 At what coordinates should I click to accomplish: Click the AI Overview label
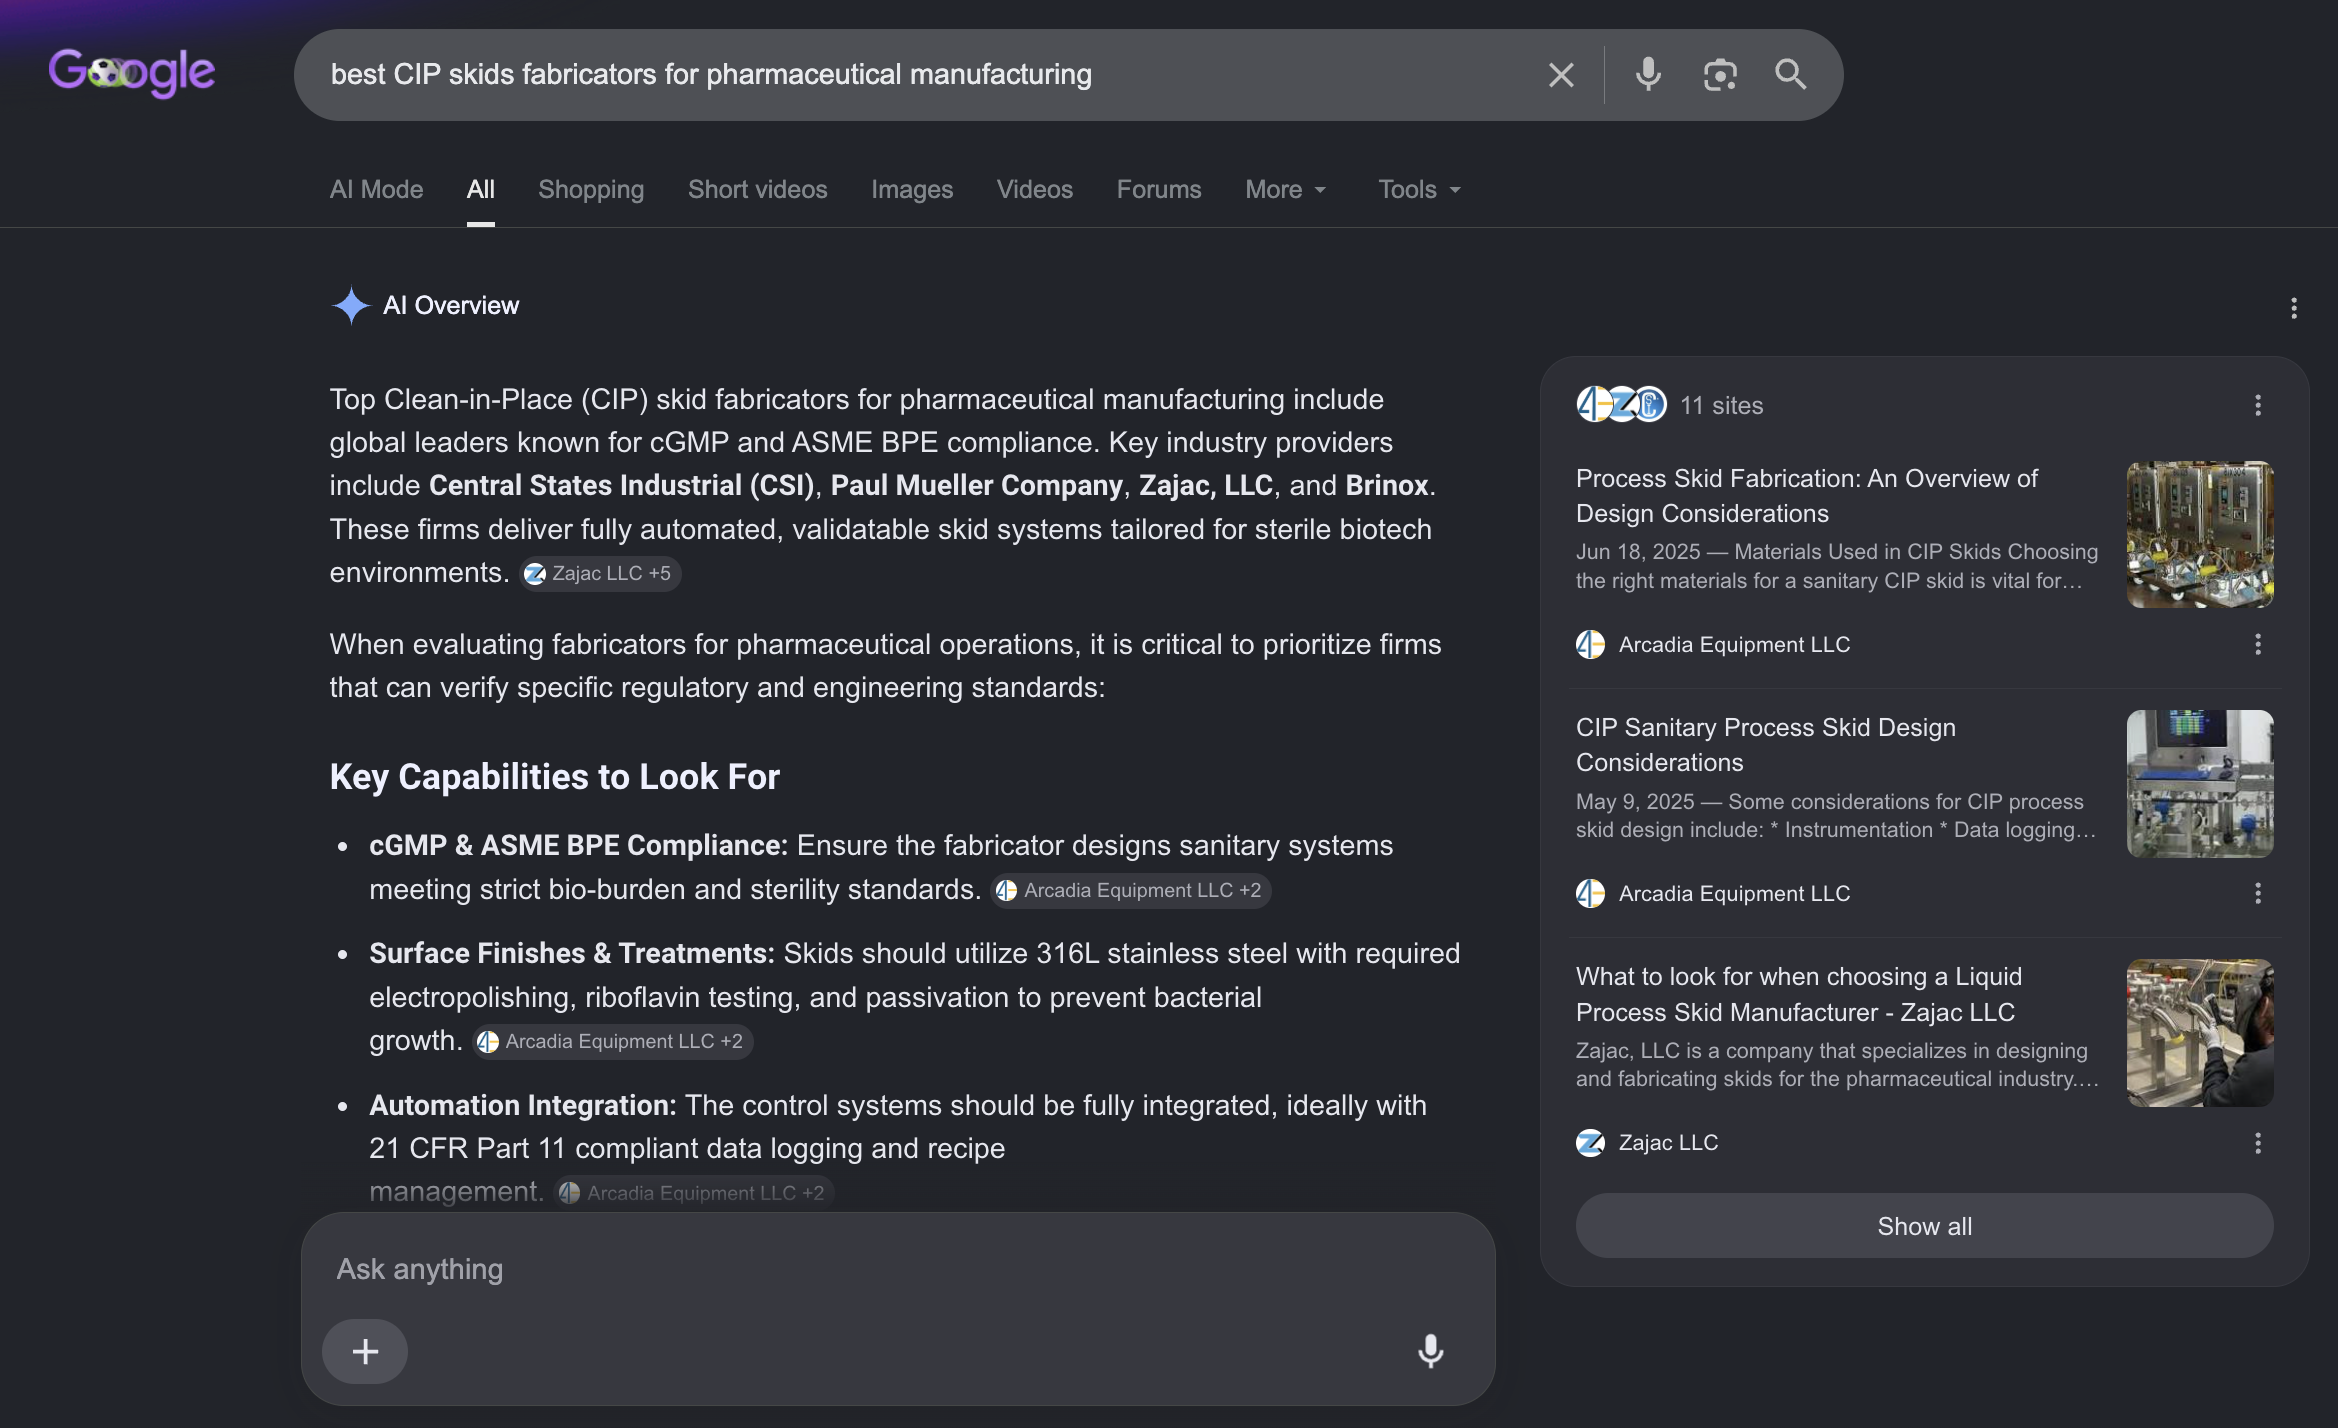(x=451, y=305)
